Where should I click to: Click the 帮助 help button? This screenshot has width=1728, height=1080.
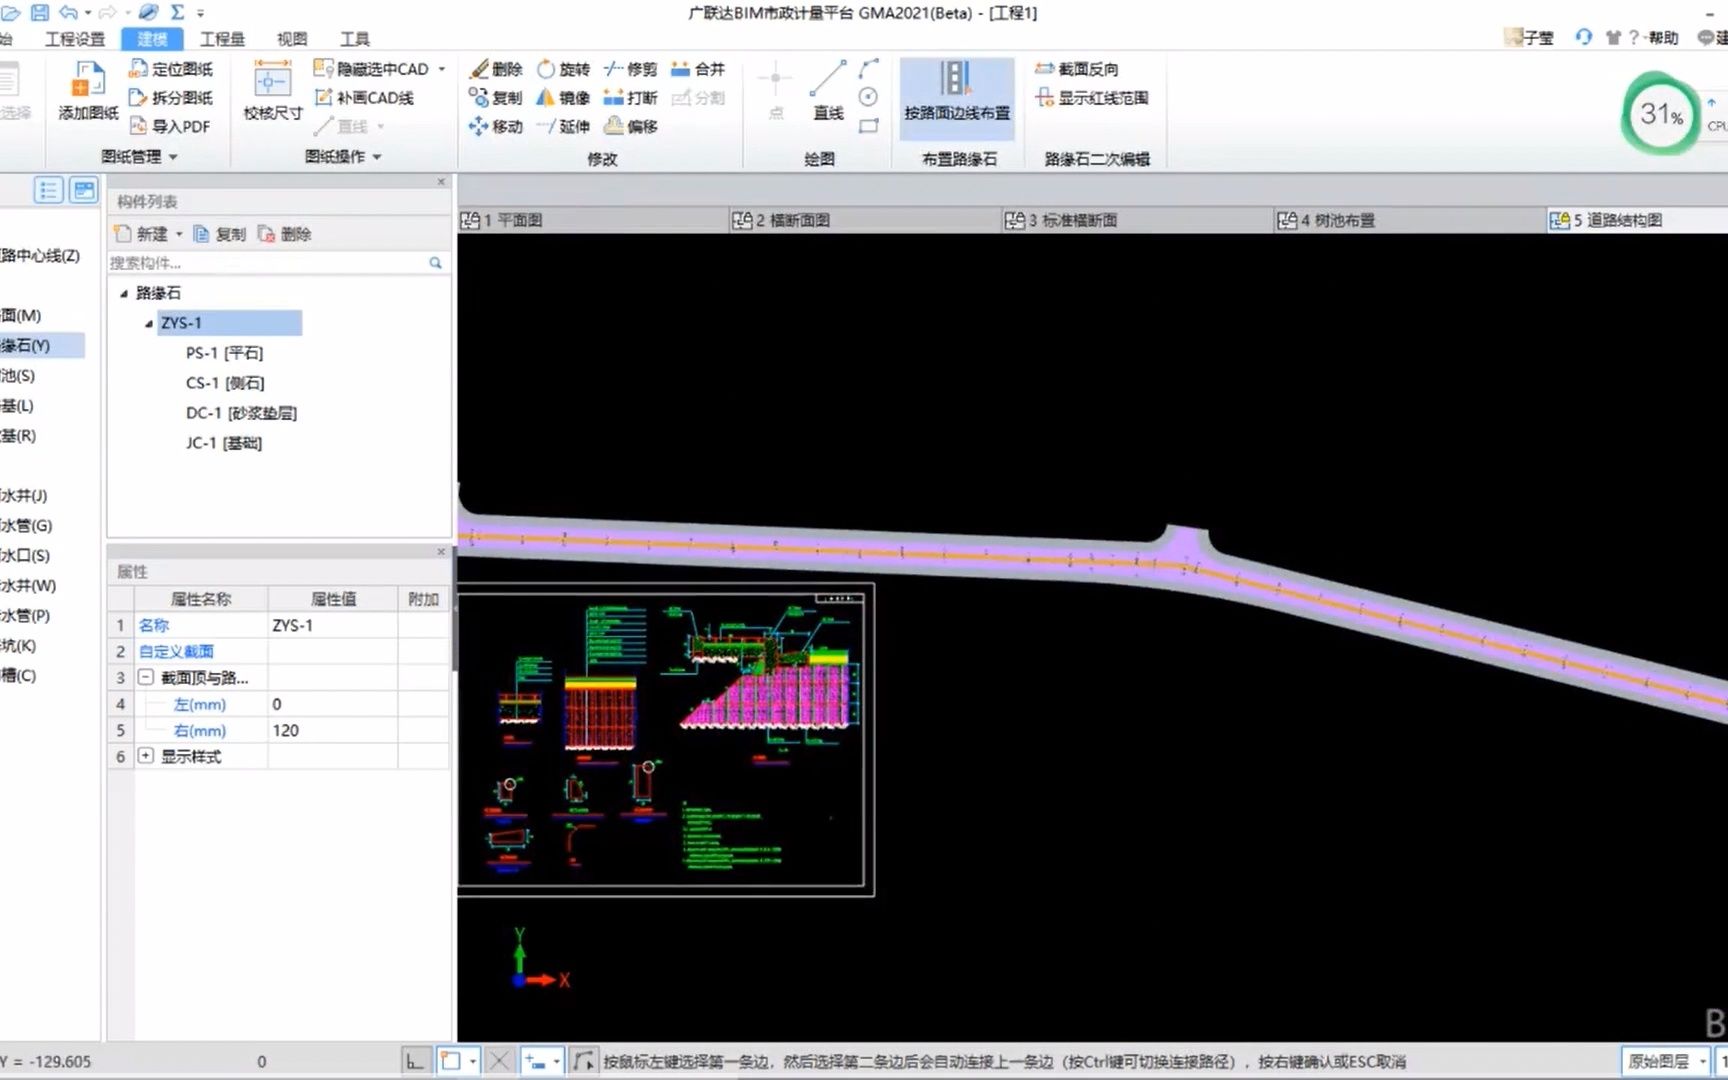(1654, 37)
